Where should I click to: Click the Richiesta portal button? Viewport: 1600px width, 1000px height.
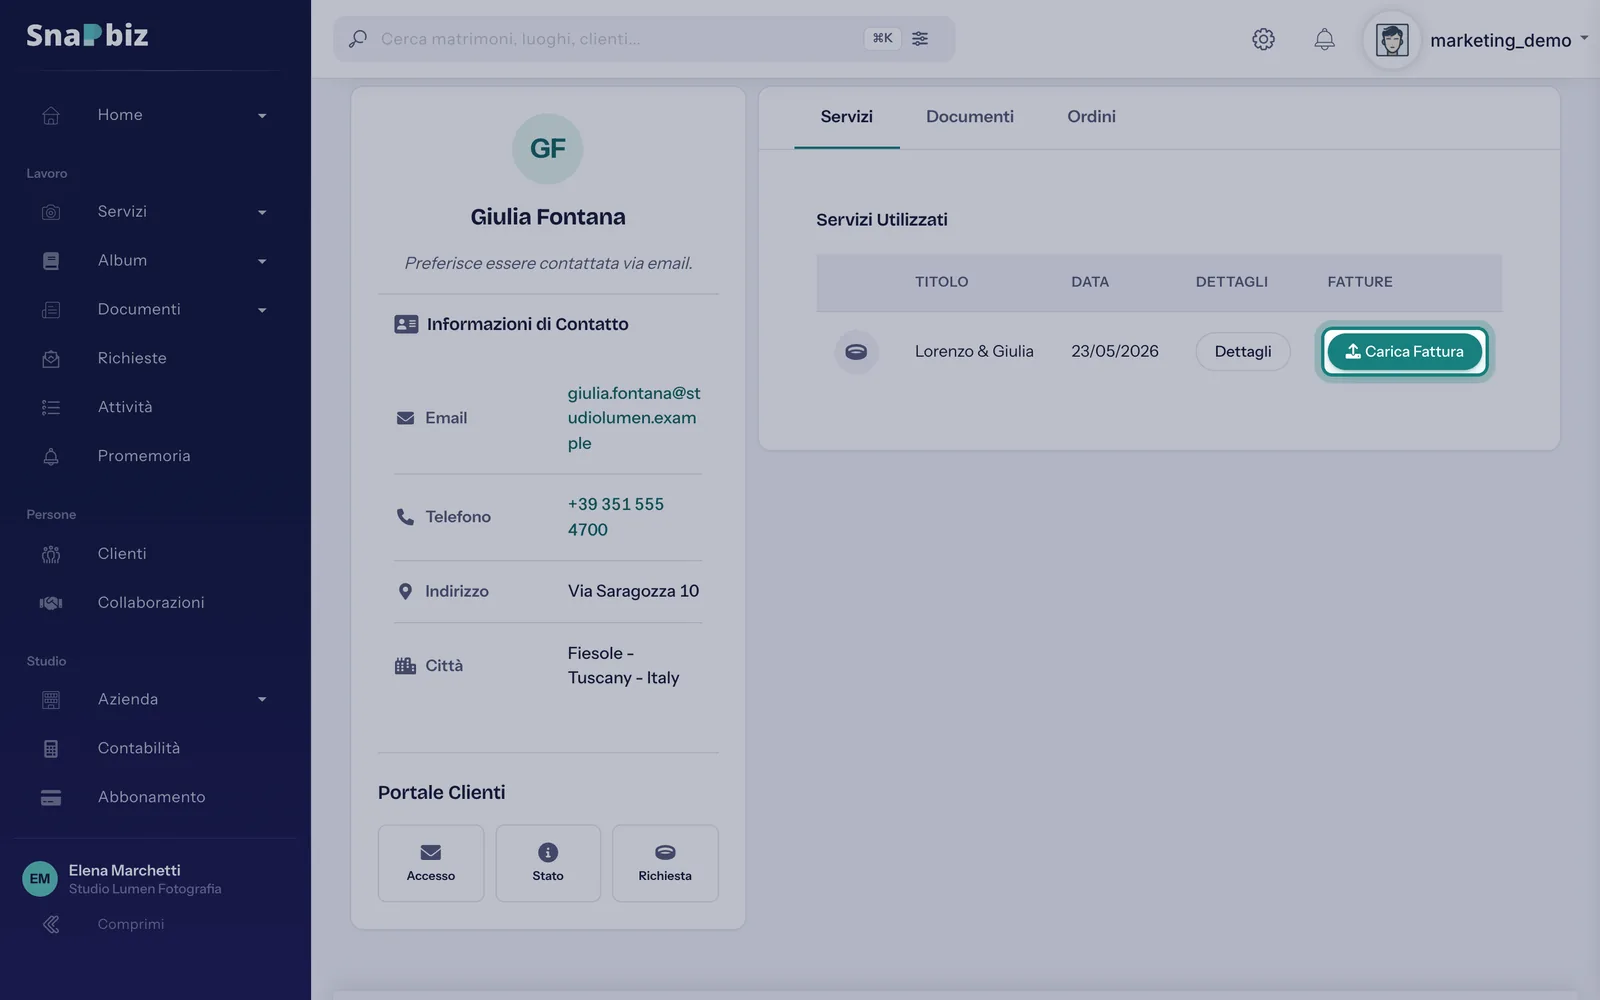click(x=665, y=863)
